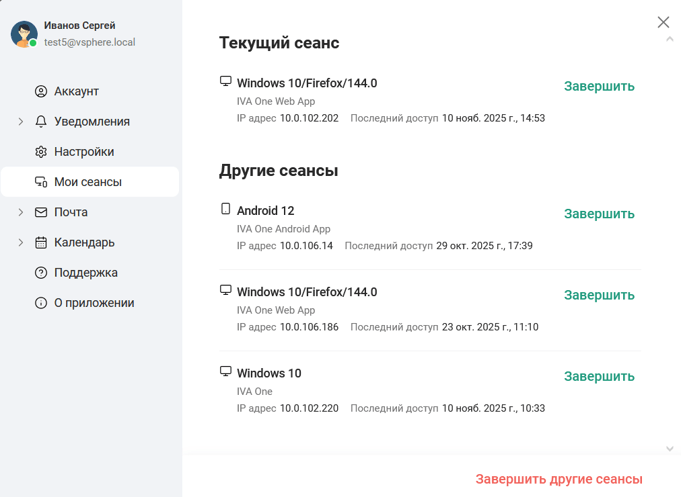This screenshot has height=497, width=681.
Task: Open the Аккаунт section
Action: [x=76, y=91]
